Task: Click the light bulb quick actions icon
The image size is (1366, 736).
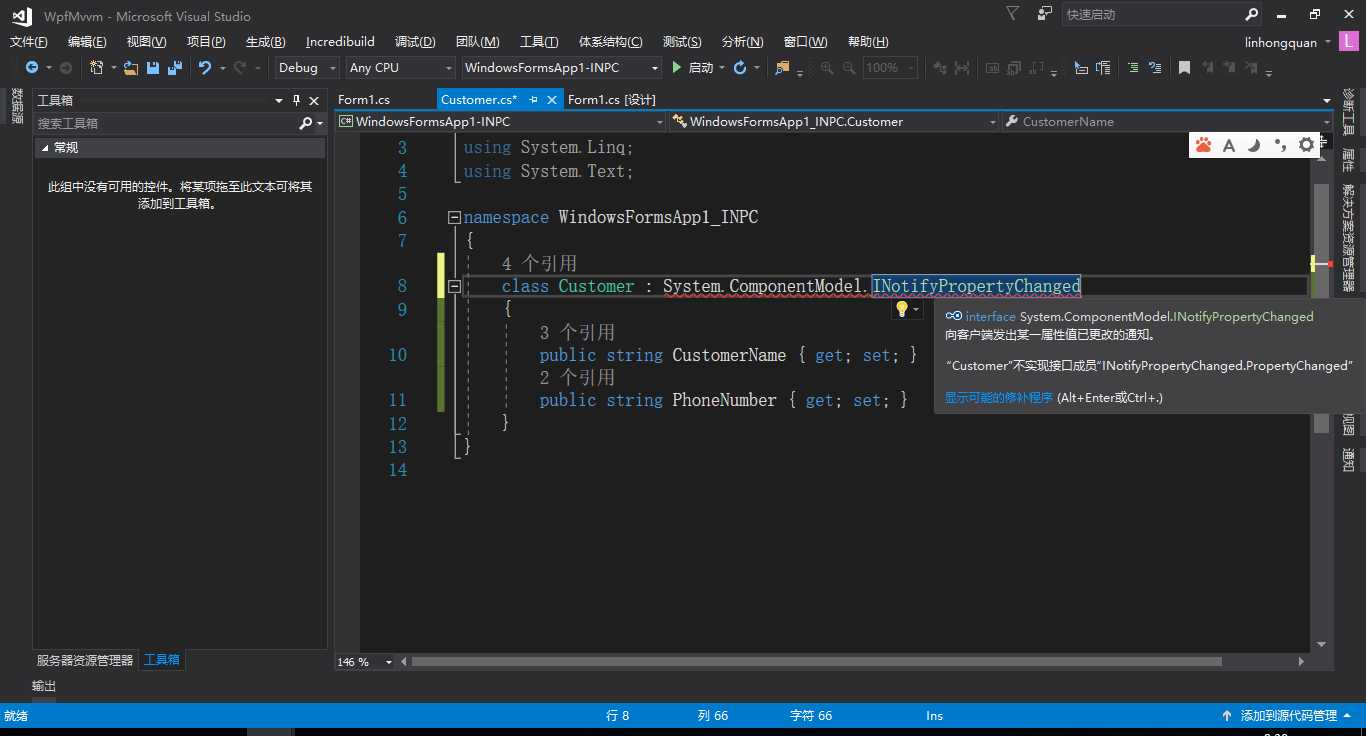Action: point(901,309)
